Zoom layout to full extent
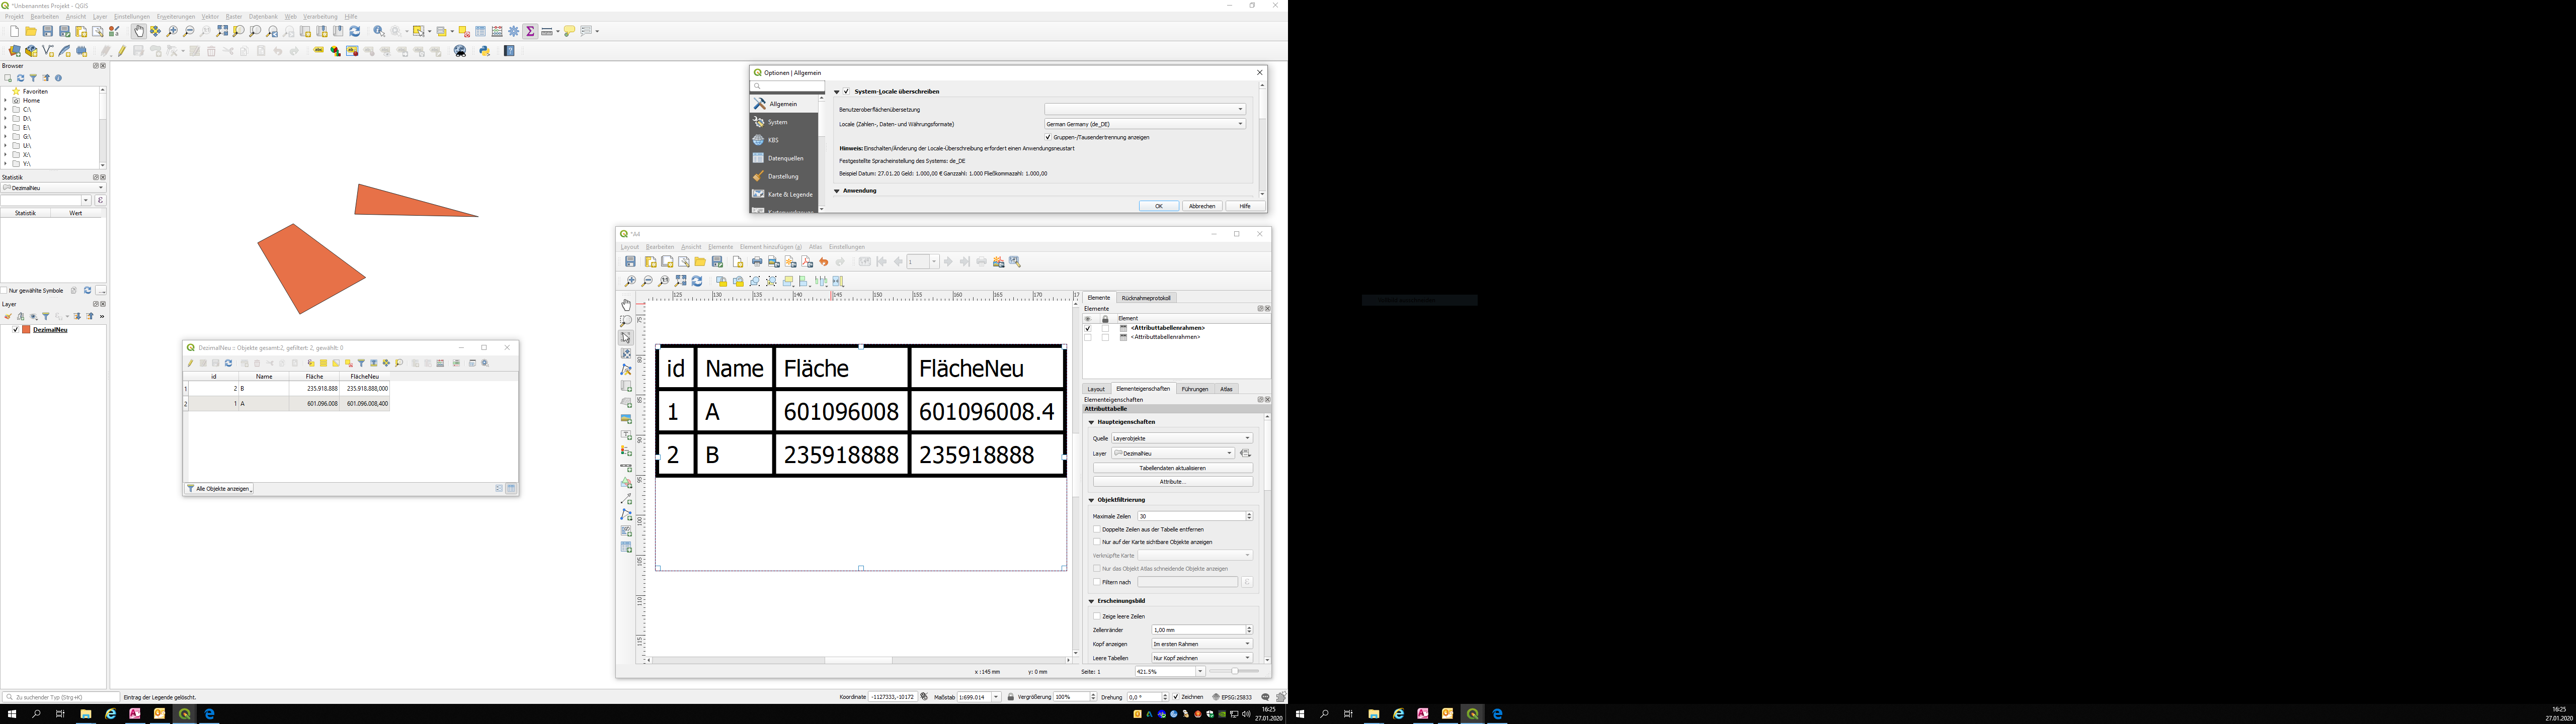This screenshot has height=724, width=2576. click(x=681, y=280)
